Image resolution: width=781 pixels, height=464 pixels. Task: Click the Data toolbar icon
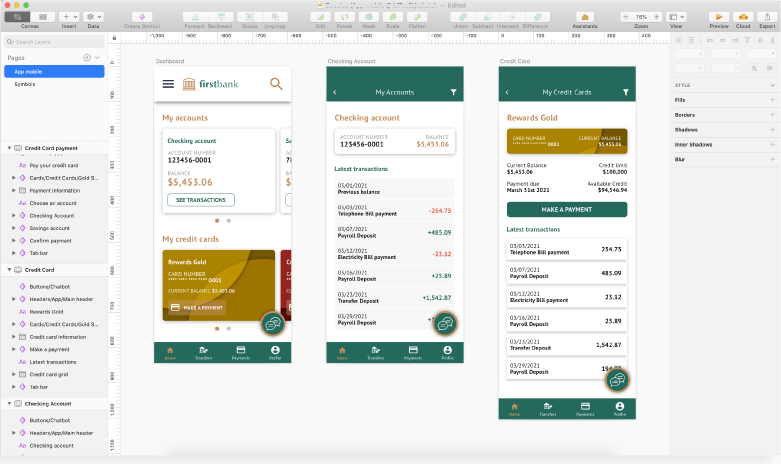(94, 17)
